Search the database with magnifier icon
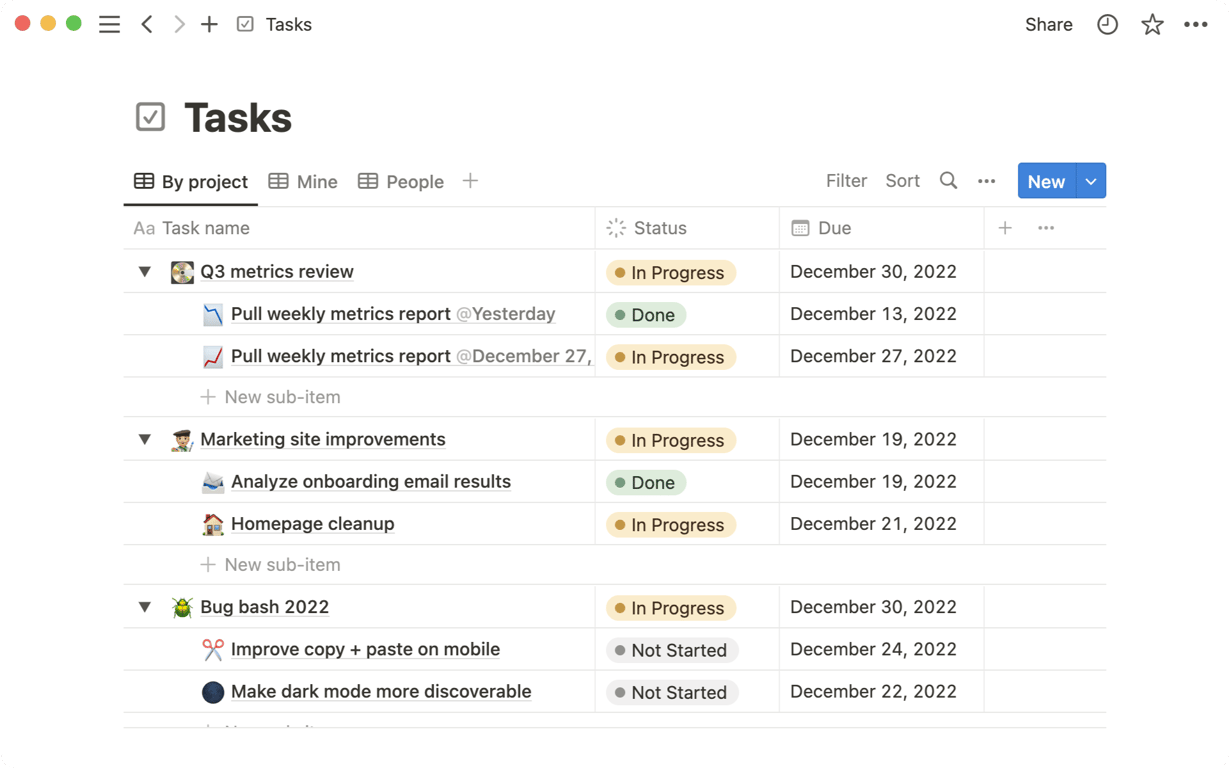Viewport: 1229px width, 768px height. pyautogui.click(x=948, y=181)
